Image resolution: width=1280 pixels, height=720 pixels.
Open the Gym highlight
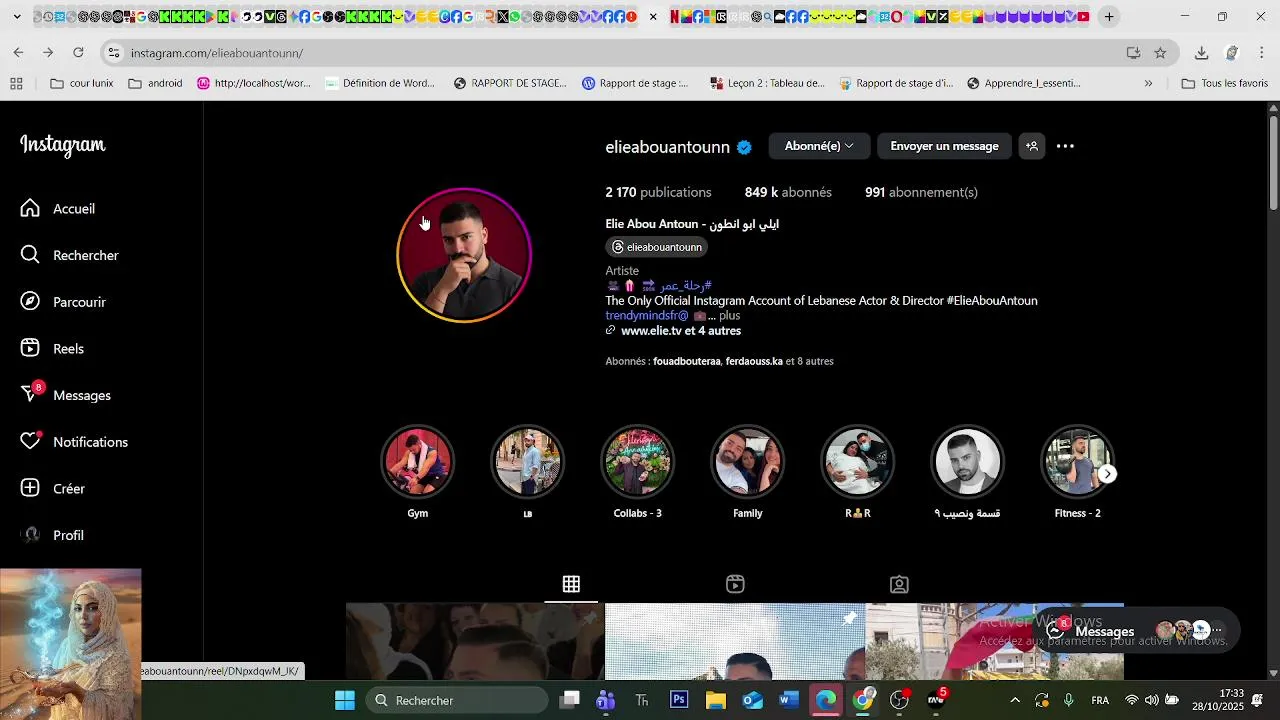tap(418, 461)
